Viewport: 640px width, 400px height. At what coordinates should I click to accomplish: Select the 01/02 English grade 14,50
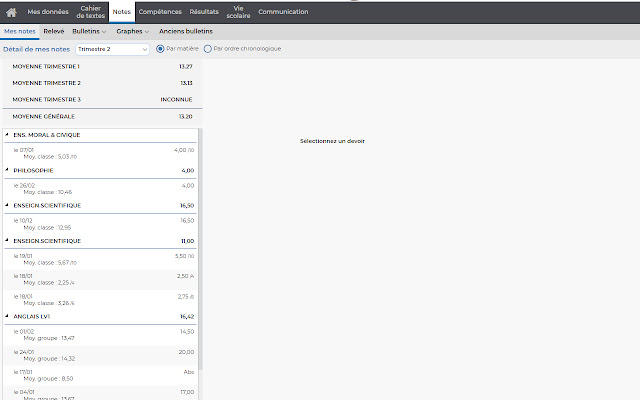(100, 335)
